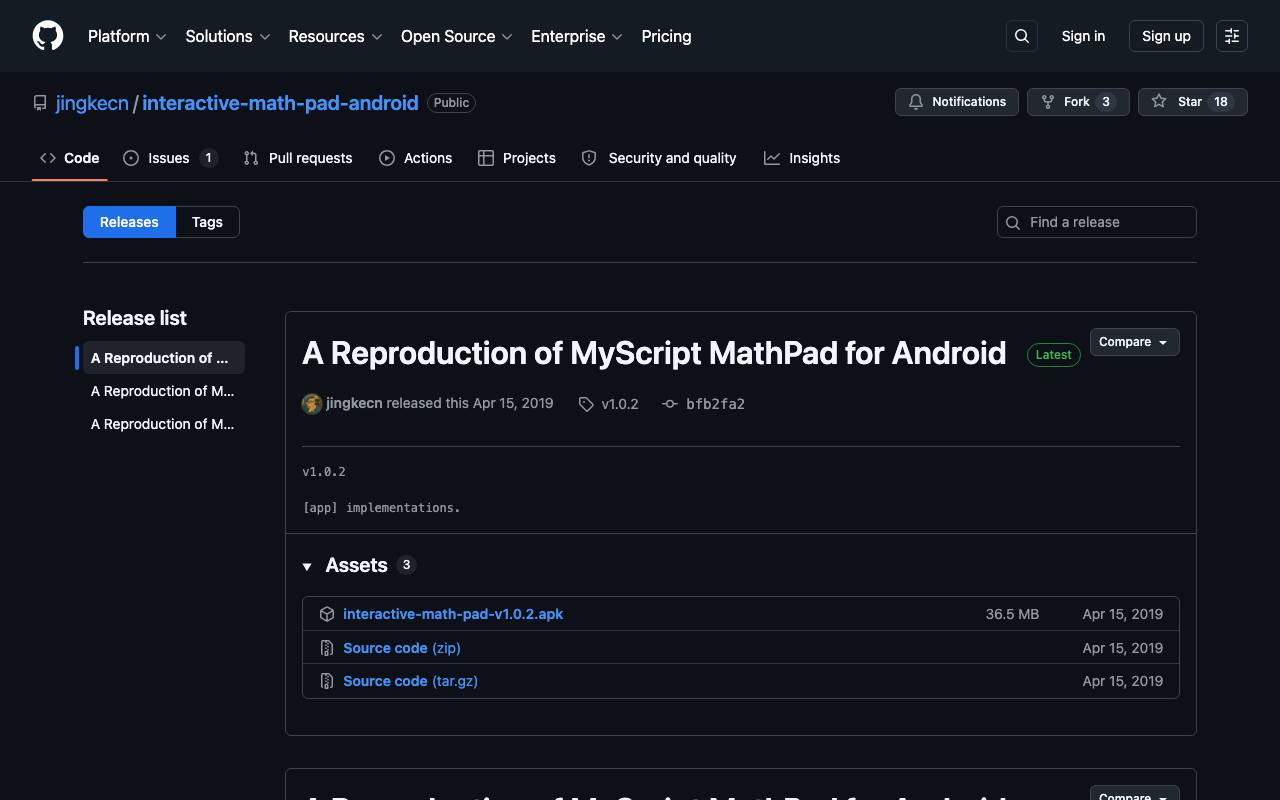The height and width of the screenshot is (800, 1280).
Task: Download interactive-math-pad-v1.0.2.apk
Action: tap(453, 614)
